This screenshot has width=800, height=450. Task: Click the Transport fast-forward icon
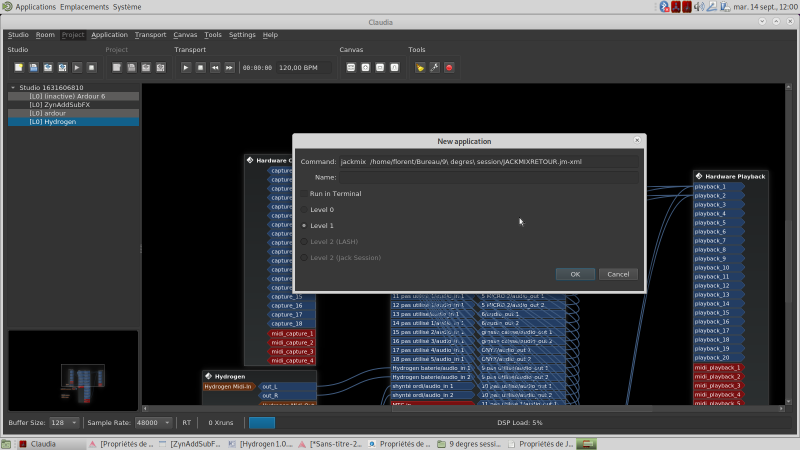[230, 67]
